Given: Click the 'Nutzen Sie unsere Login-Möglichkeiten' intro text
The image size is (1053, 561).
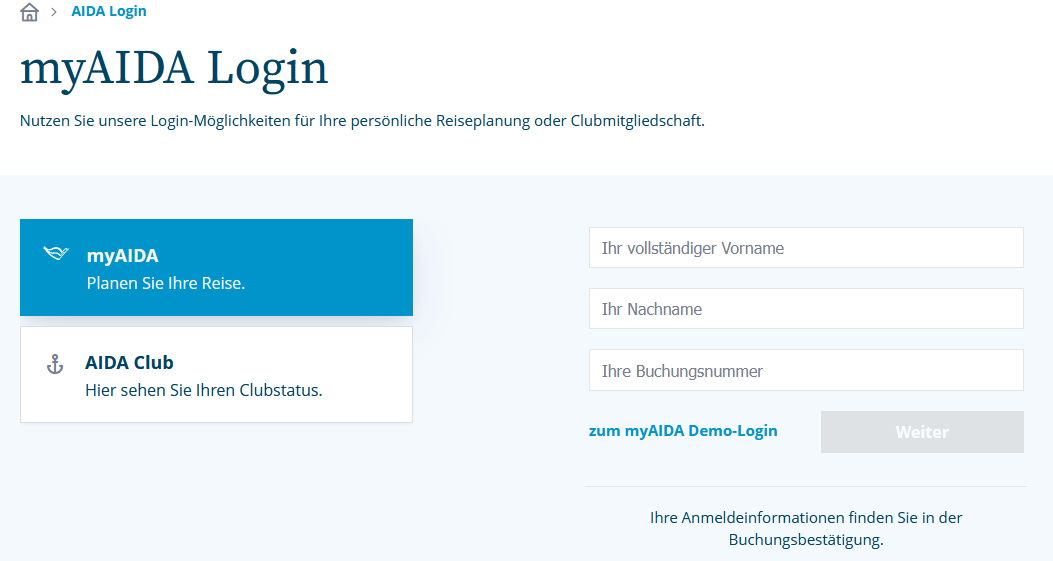Looking at the screenshot, I should [362, 121].
